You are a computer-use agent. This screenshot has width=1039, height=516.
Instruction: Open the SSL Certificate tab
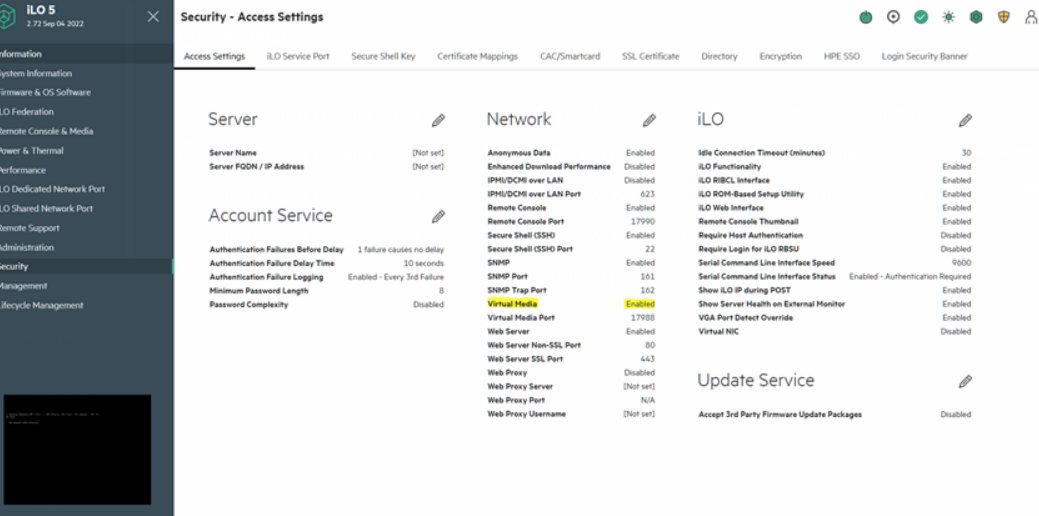pyautogui.click(x=651, y=56)
